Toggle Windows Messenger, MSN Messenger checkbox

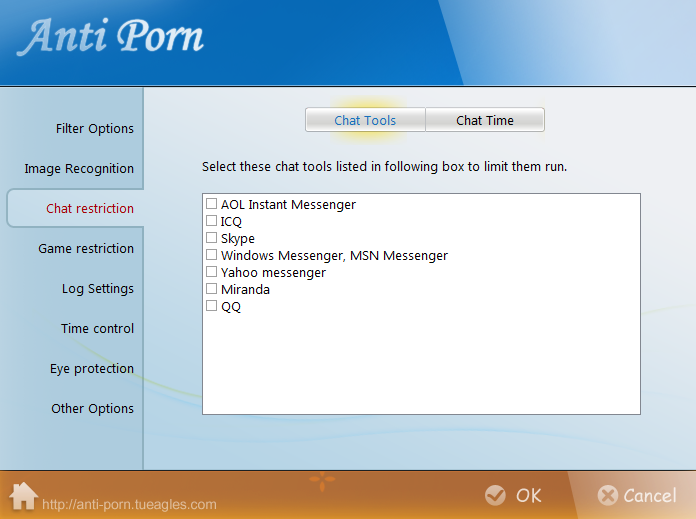coord(211,255)
